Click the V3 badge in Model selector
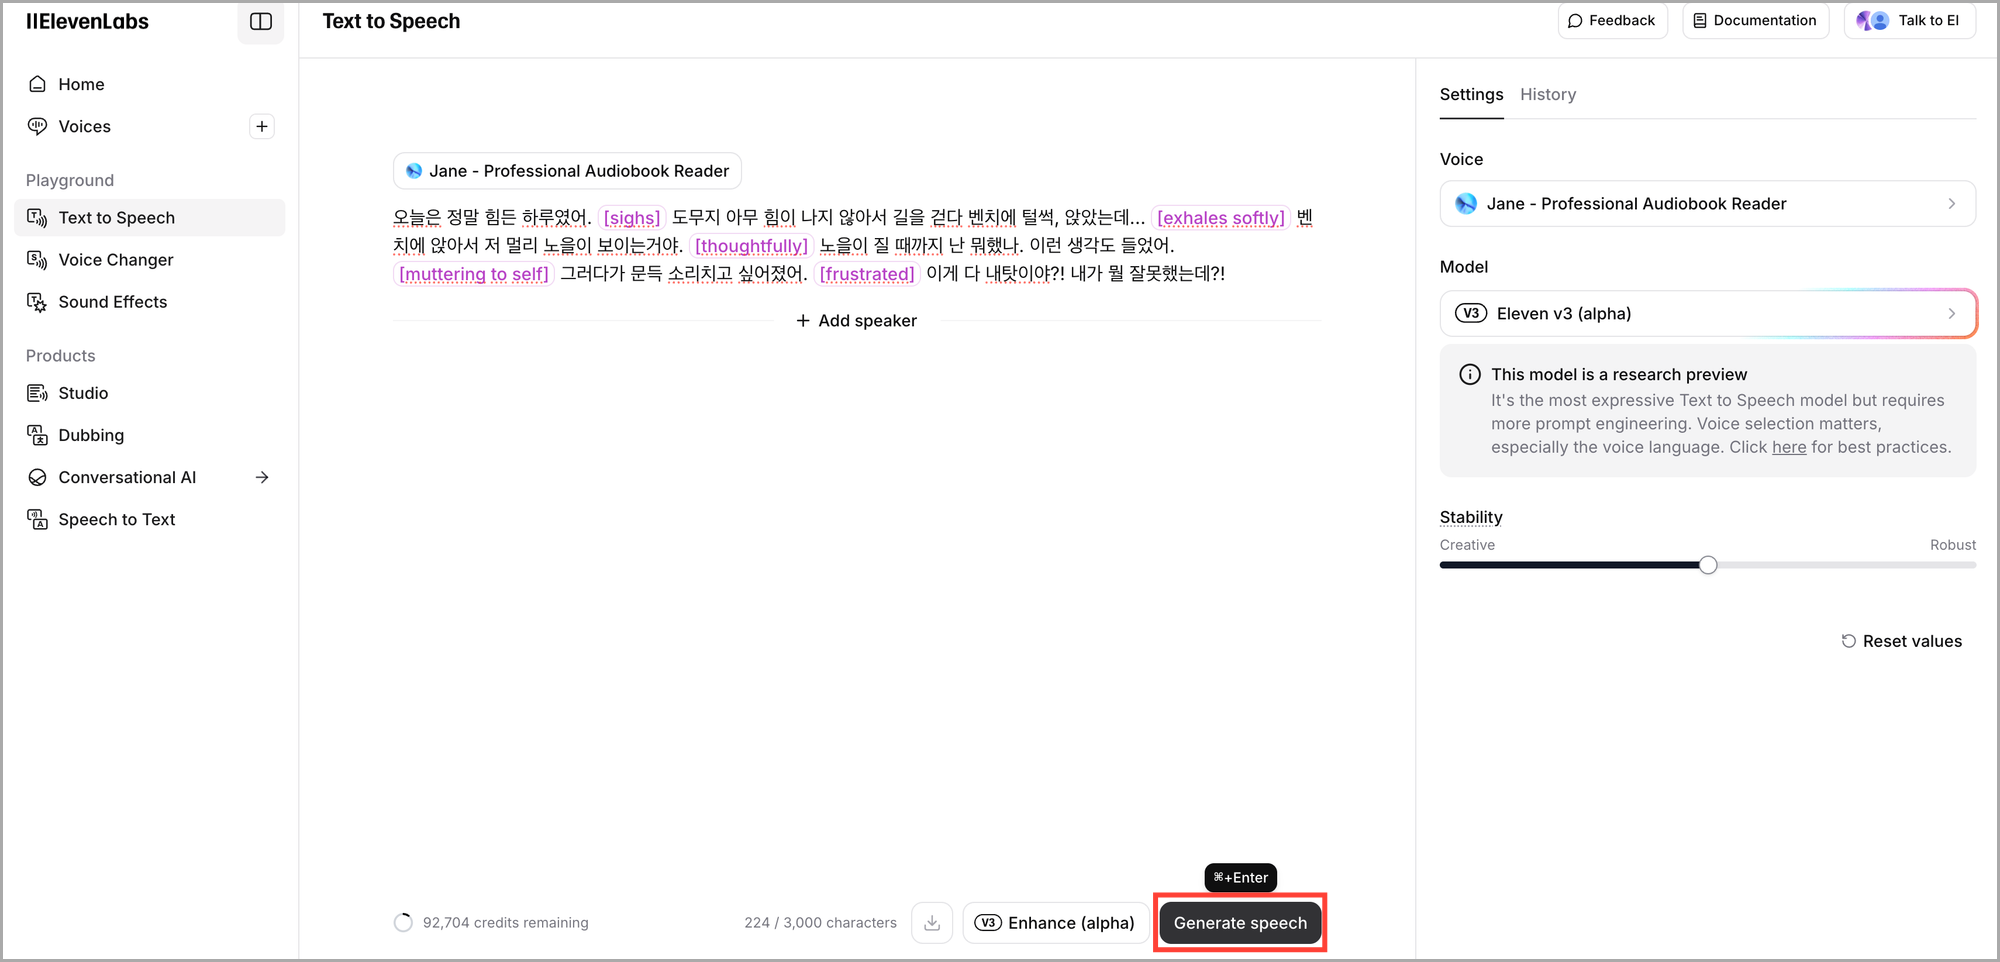Viewport: 2000px width, 962px height. coord(1471,313)
